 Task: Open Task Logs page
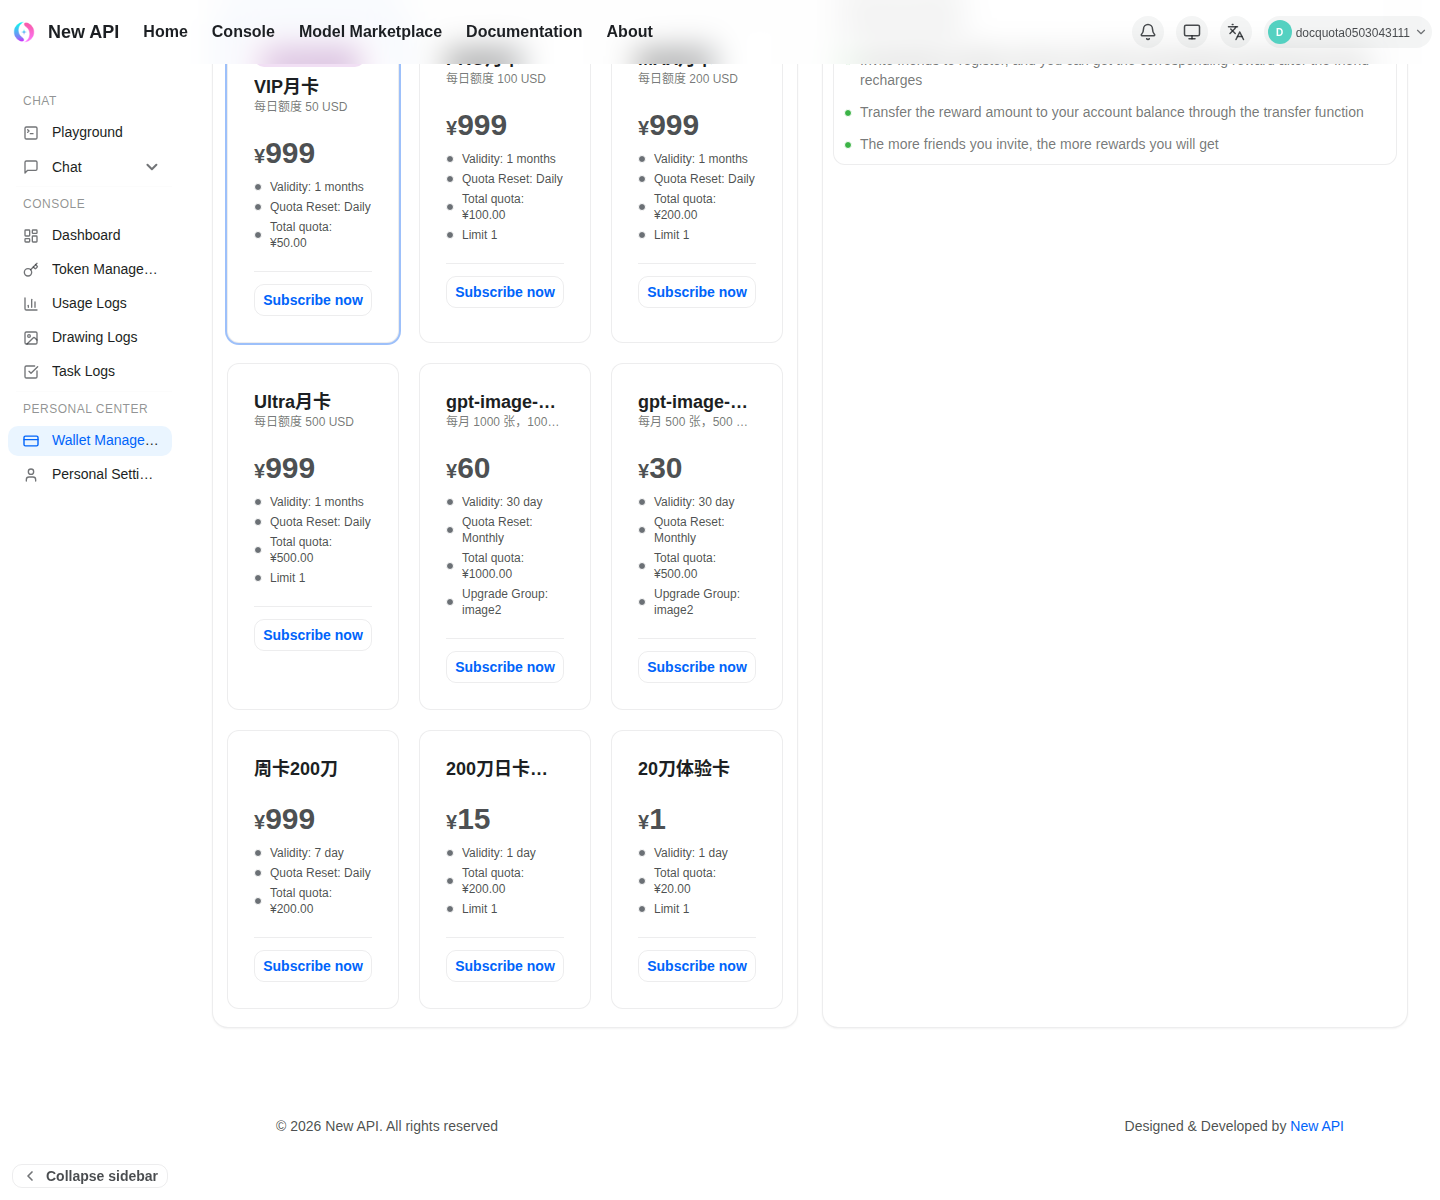(90, 371)
